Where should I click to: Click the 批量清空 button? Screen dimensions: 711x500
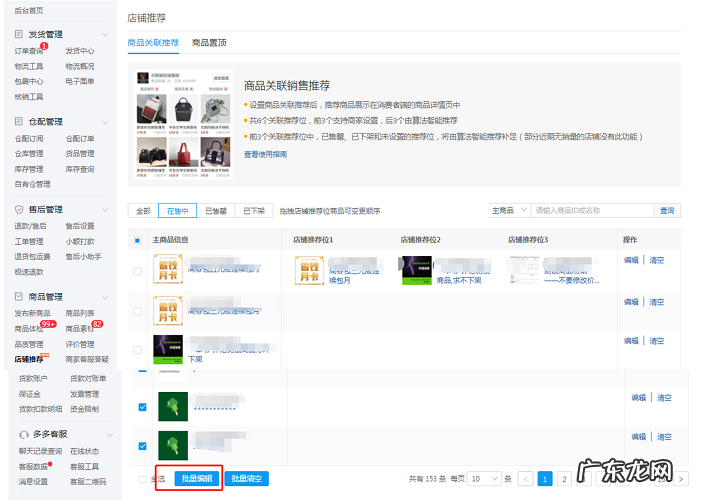247,479
